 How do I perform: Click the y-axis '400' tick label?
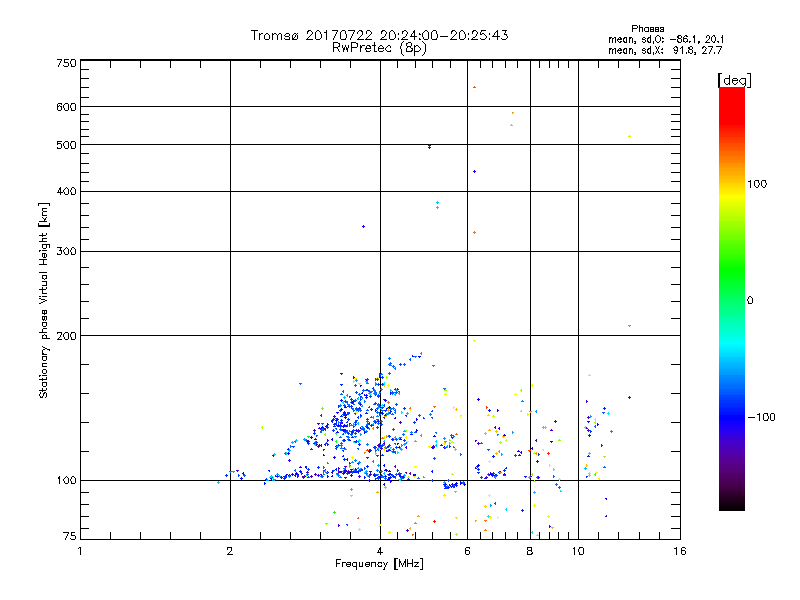[x=66, y=191]
